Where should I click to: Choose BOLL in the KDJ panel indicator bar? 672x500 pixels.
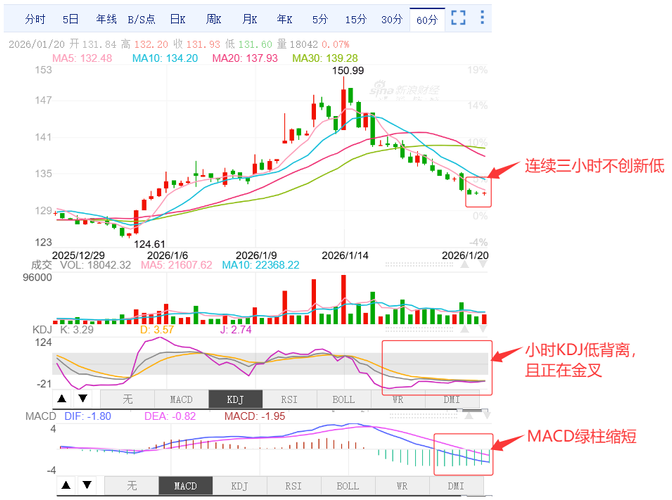pos(343,399)
